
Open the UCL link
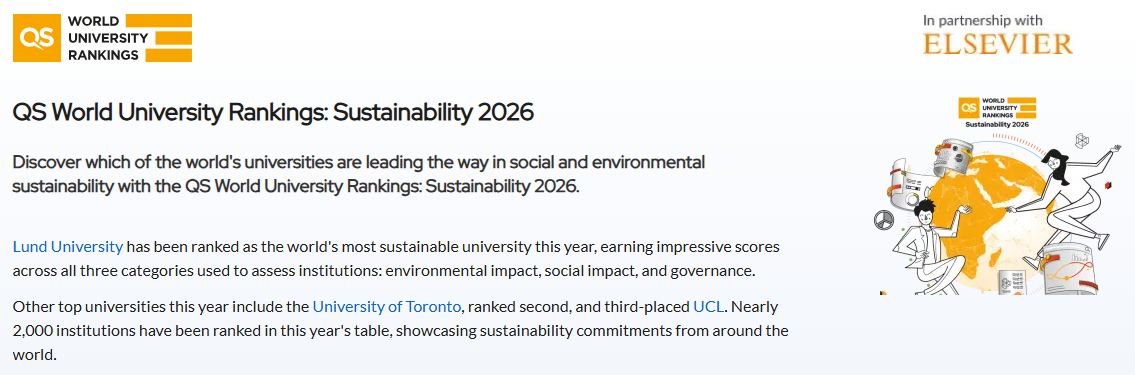[x=709, y=306]
